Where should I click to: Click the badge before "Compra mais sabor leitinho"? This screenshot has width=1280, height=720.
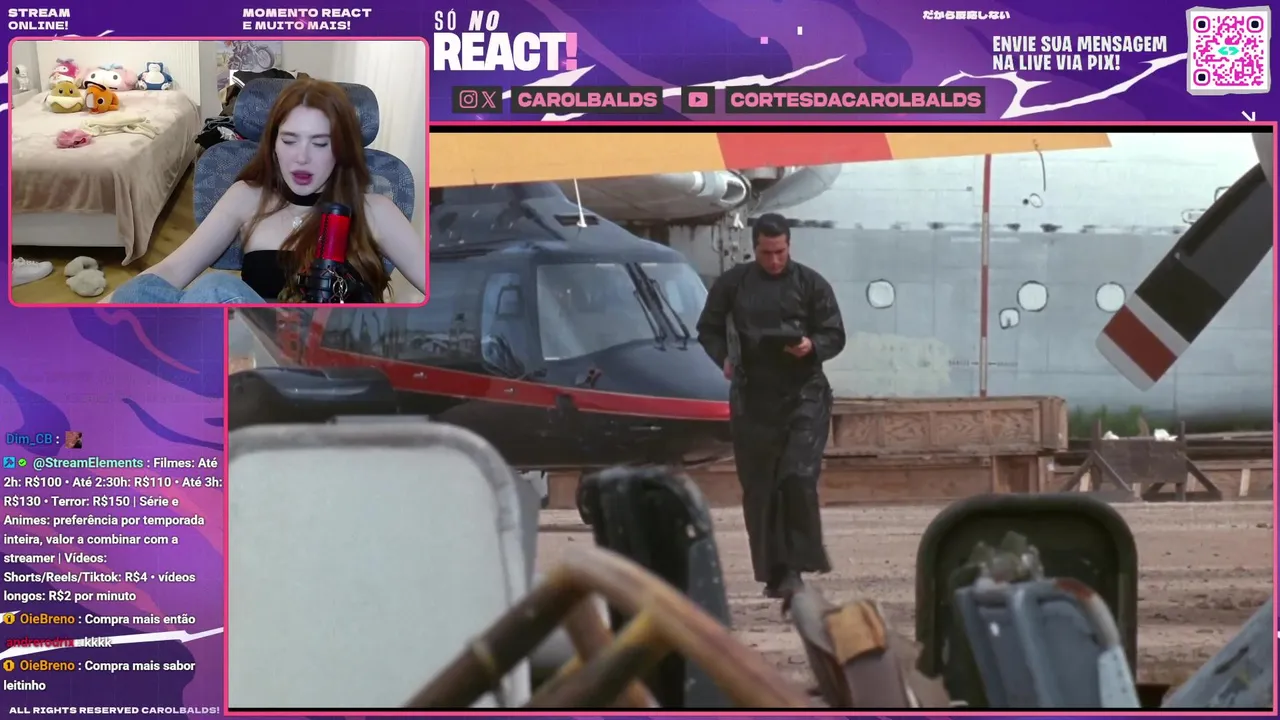click(x=9, y=665)
